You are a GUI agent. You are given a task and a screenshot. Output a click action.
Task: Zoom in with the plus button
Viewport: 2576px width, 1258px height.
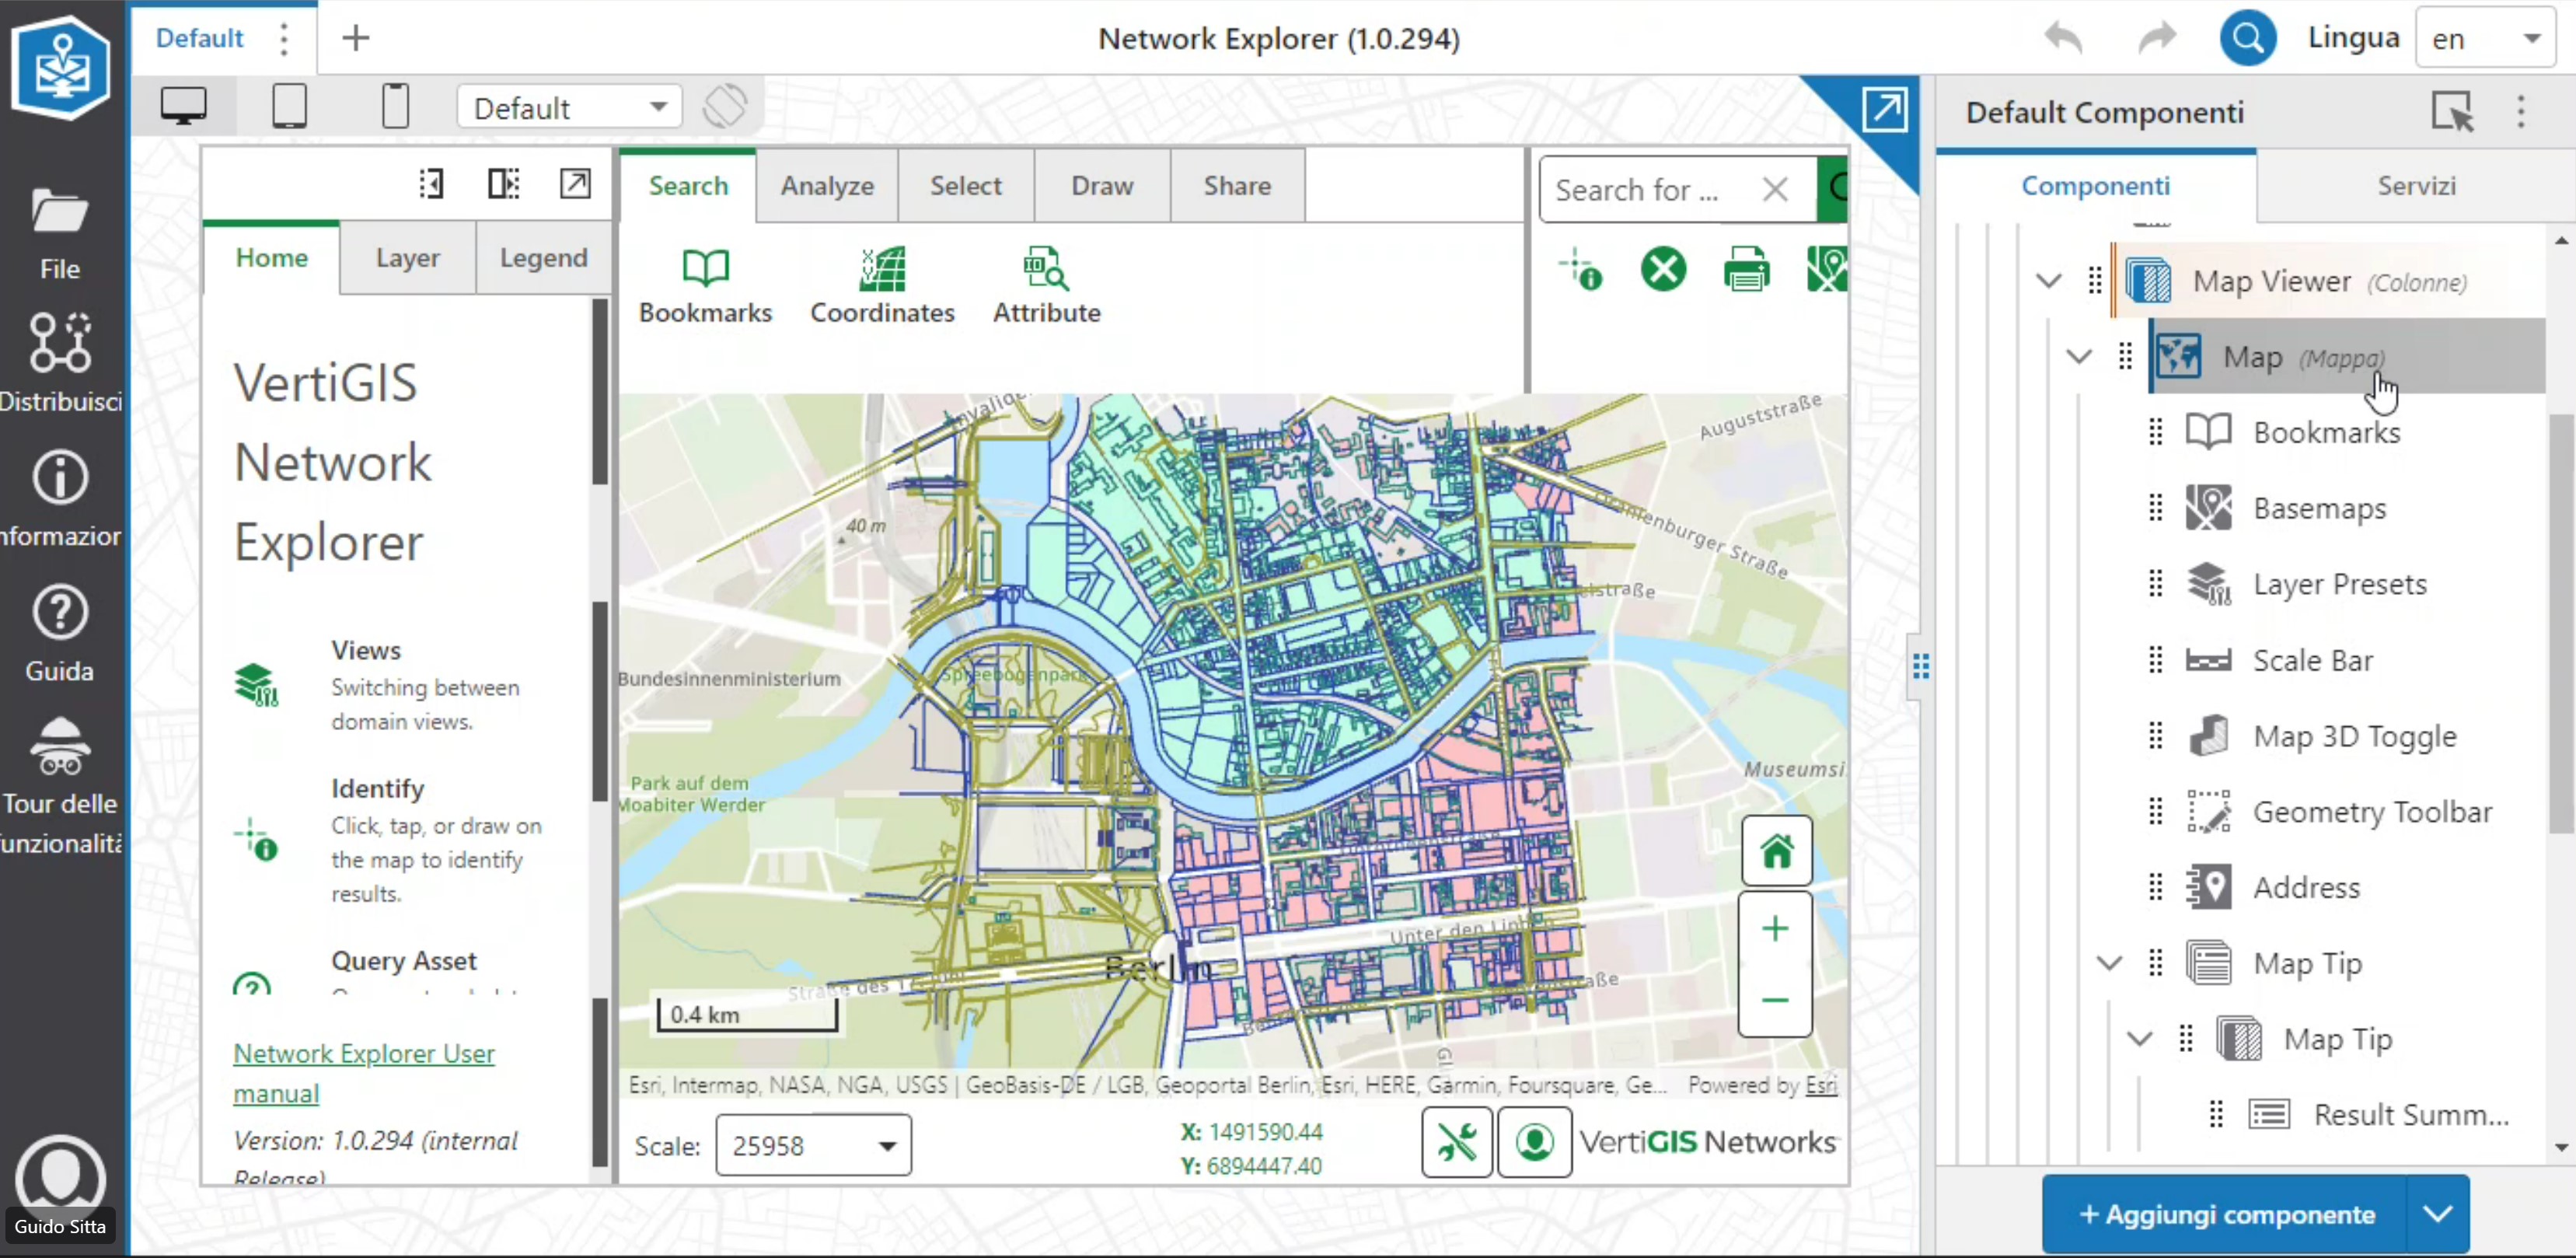click(x=1775, y=929)
